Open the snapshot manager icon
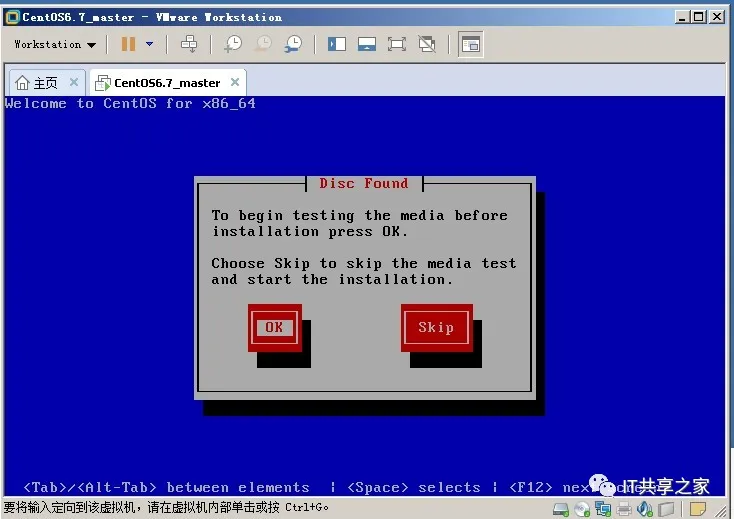 click(293, 44)
